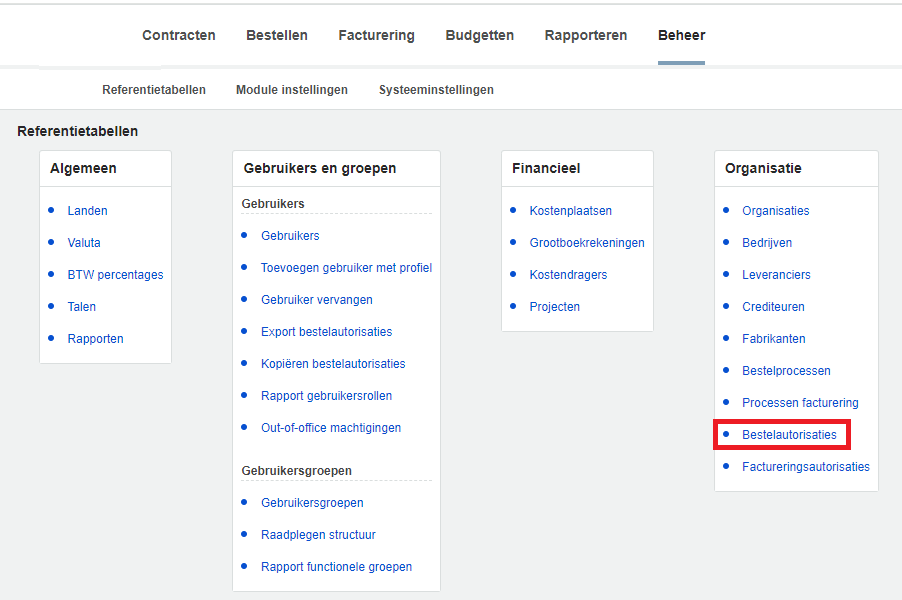The image size is (902, 600).
Task: Switch to the Contracten tab
Action: tap(179, 35)
